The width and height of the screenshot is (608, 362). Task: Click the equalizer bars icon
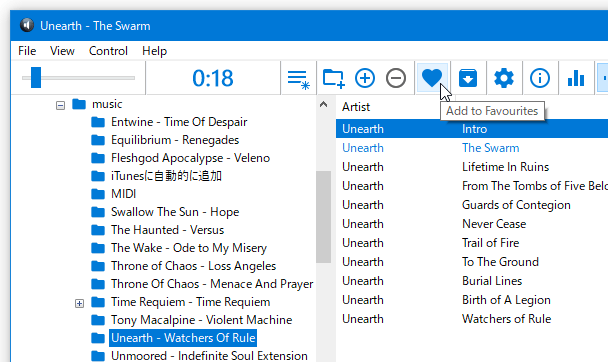[576, 78]
